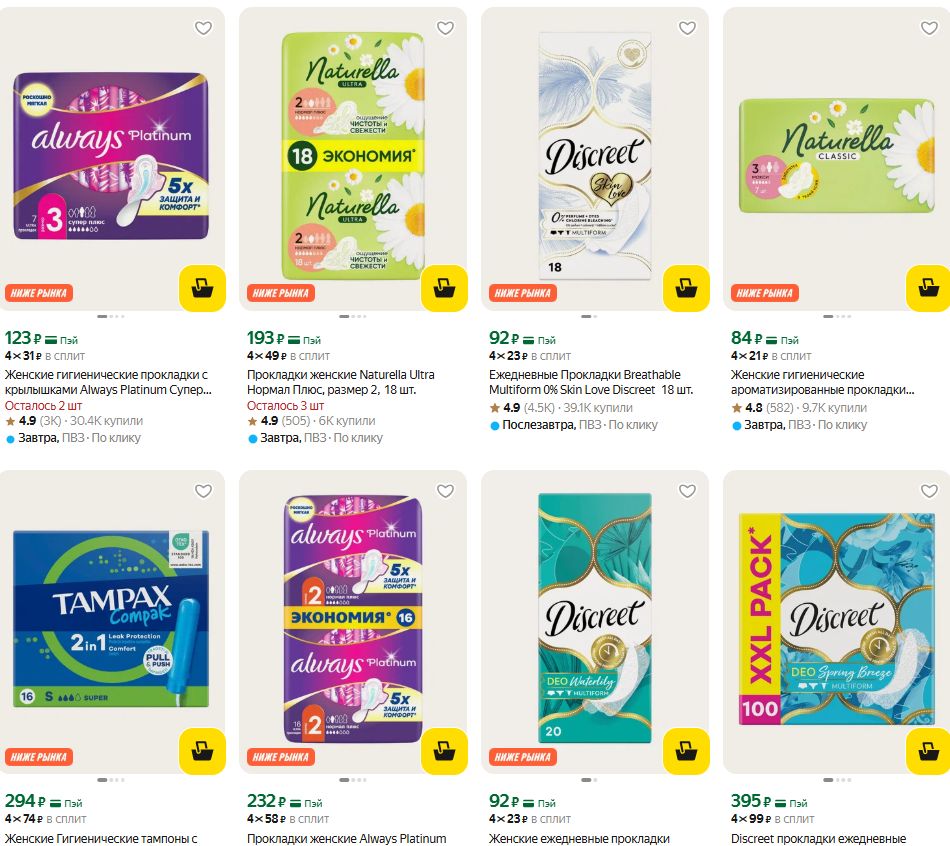The width and height of the screenshot is (950, 846).
Task: Add Discreet XXL Pack 100 to cart
Action: click(928, 751)
